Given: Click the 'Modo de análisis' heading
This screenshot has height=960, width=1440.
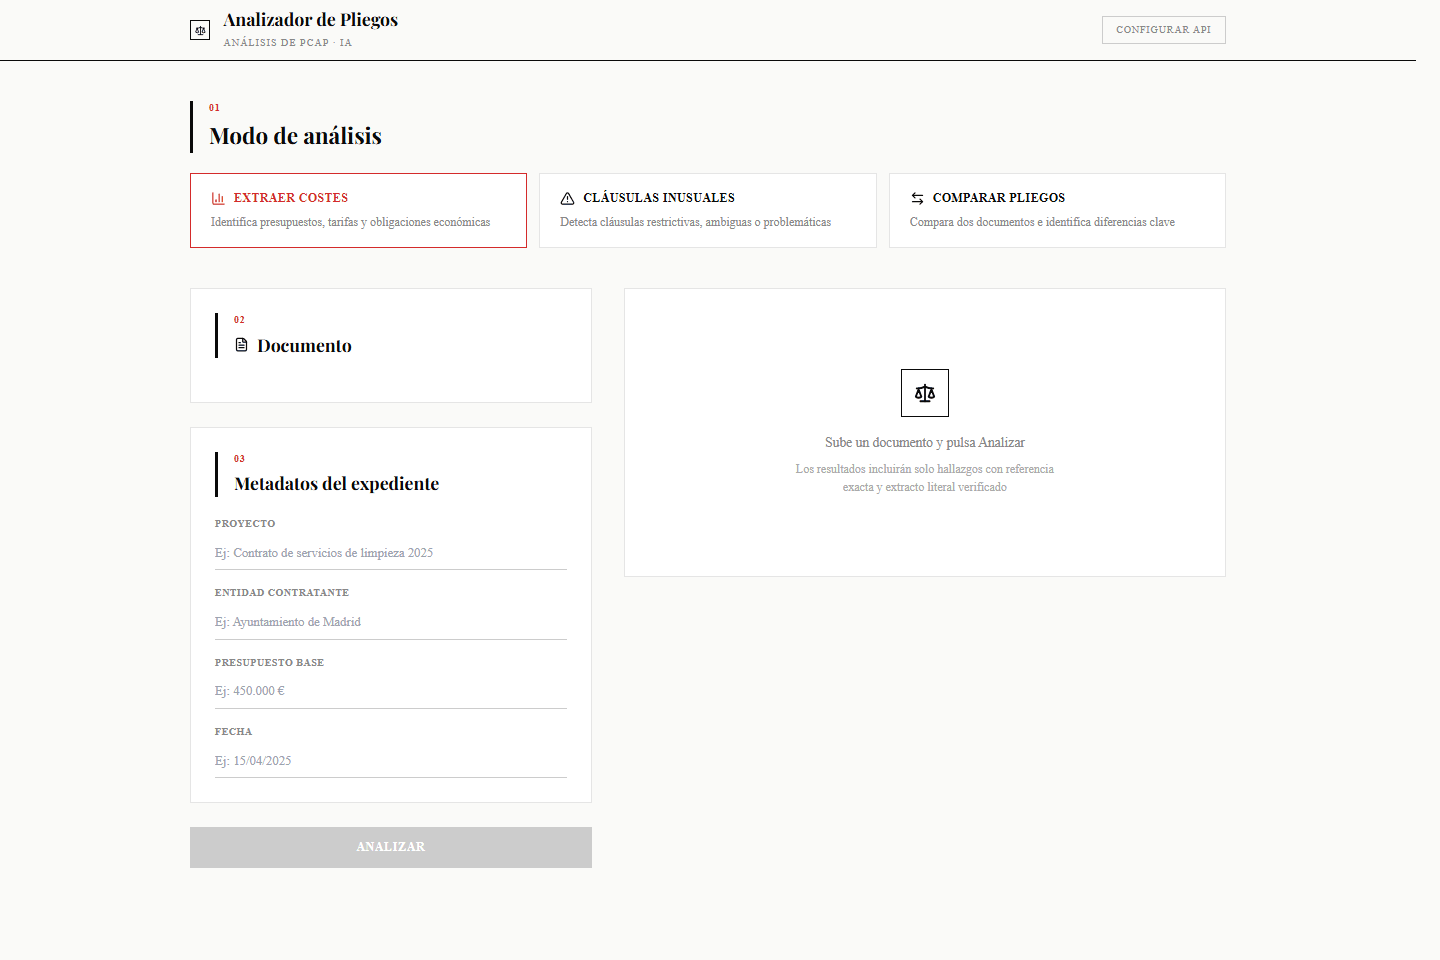Looking at the screenshot, I should [x=296, y=136].
